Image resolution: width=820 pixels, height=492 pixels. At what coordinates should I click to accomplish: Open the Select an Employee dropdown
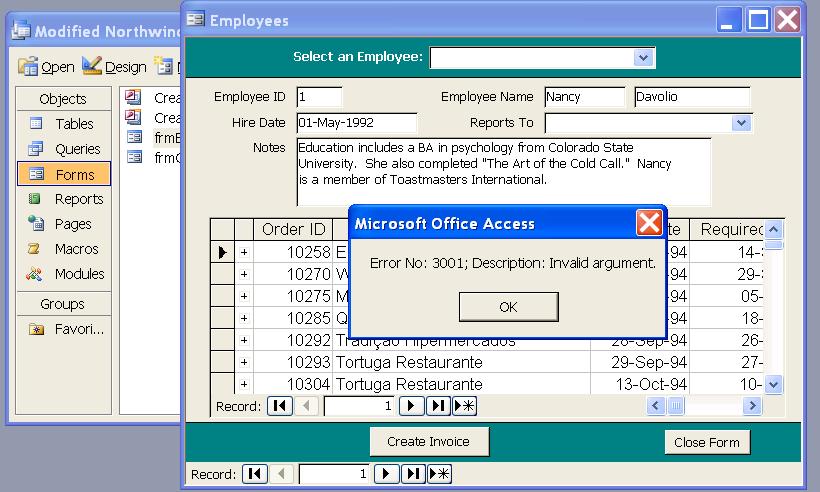643,58
